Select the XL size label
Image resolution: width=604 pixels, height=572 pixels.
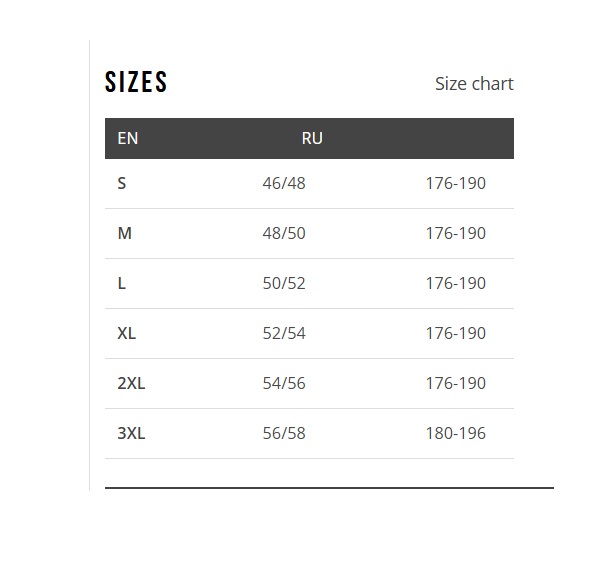click(x=127, y=333)
